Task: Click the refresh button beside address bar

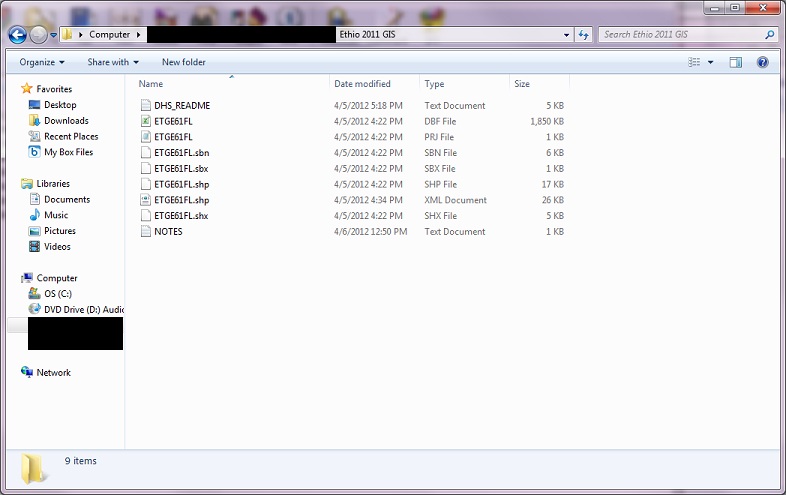Action: 584,35
